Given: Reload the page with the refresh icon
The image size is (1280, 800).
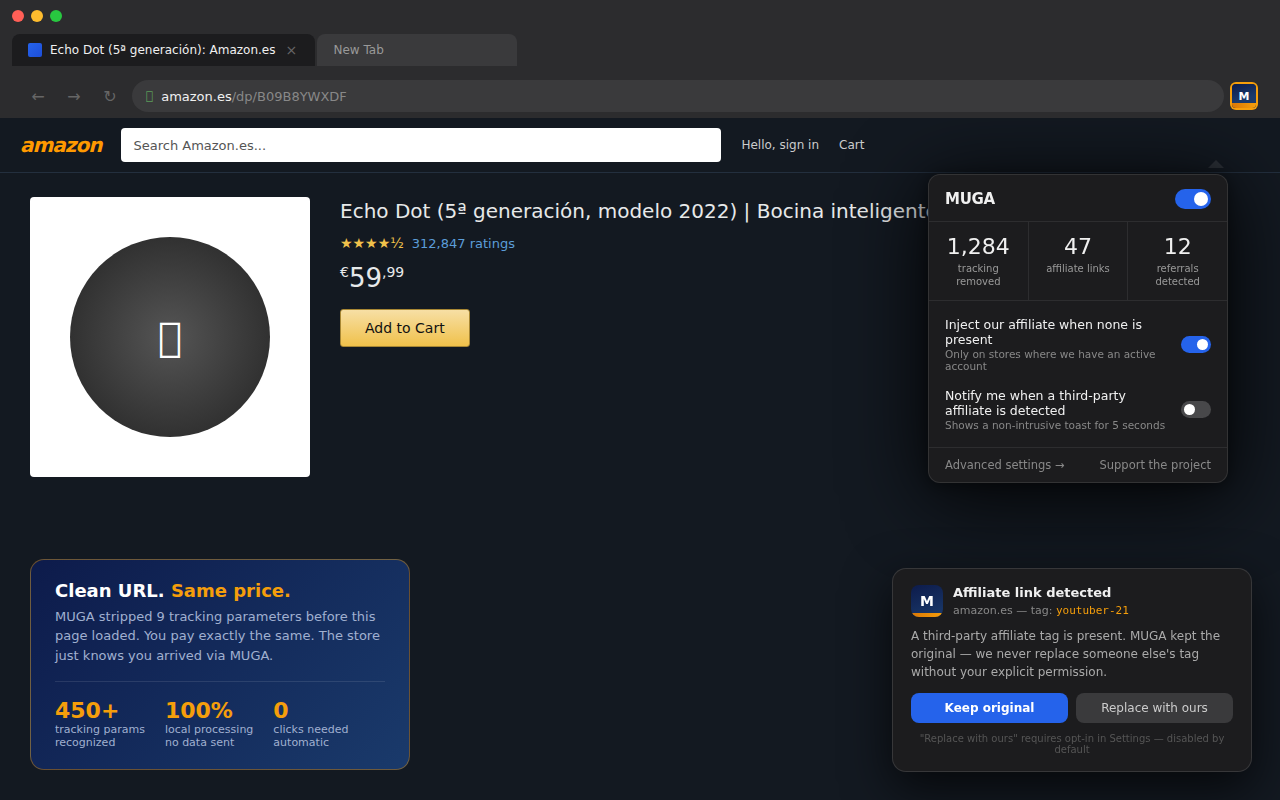Looking at the screenshot, I should (110, 96).
